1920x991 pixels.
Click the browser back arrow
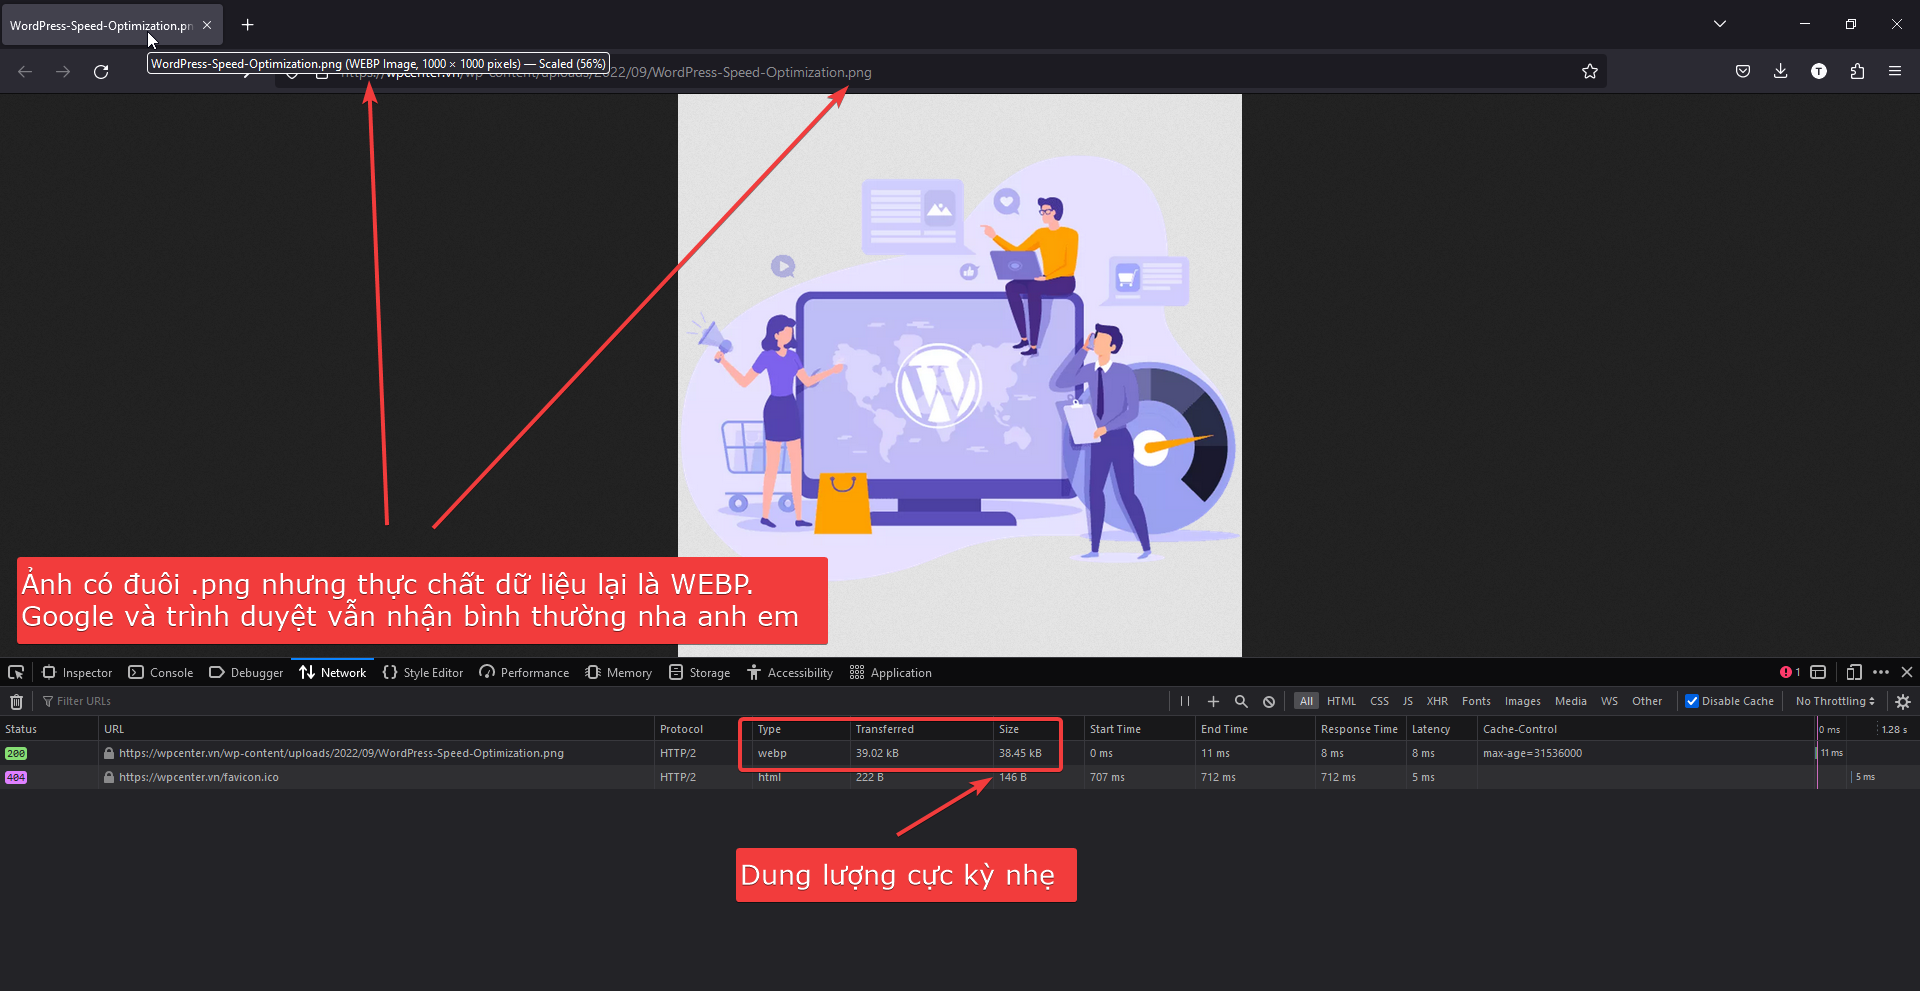point(25,72)
